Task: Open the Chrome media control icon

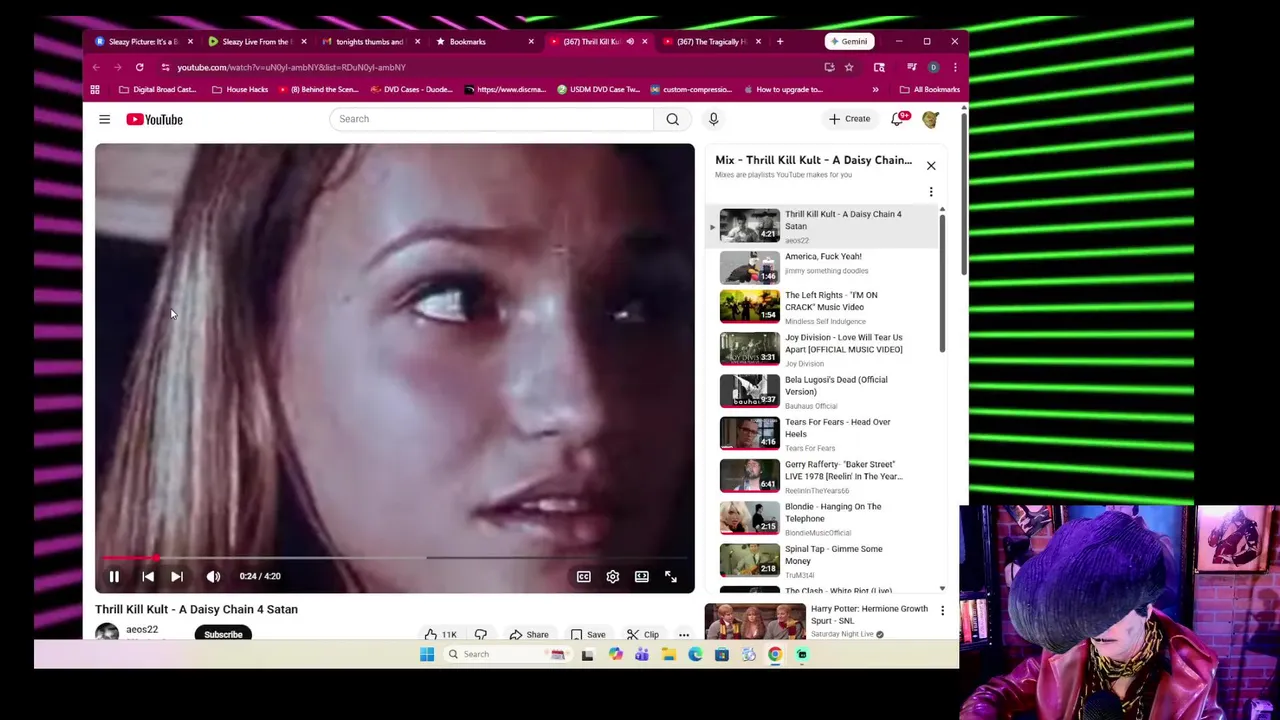Action: click(911, 67)
